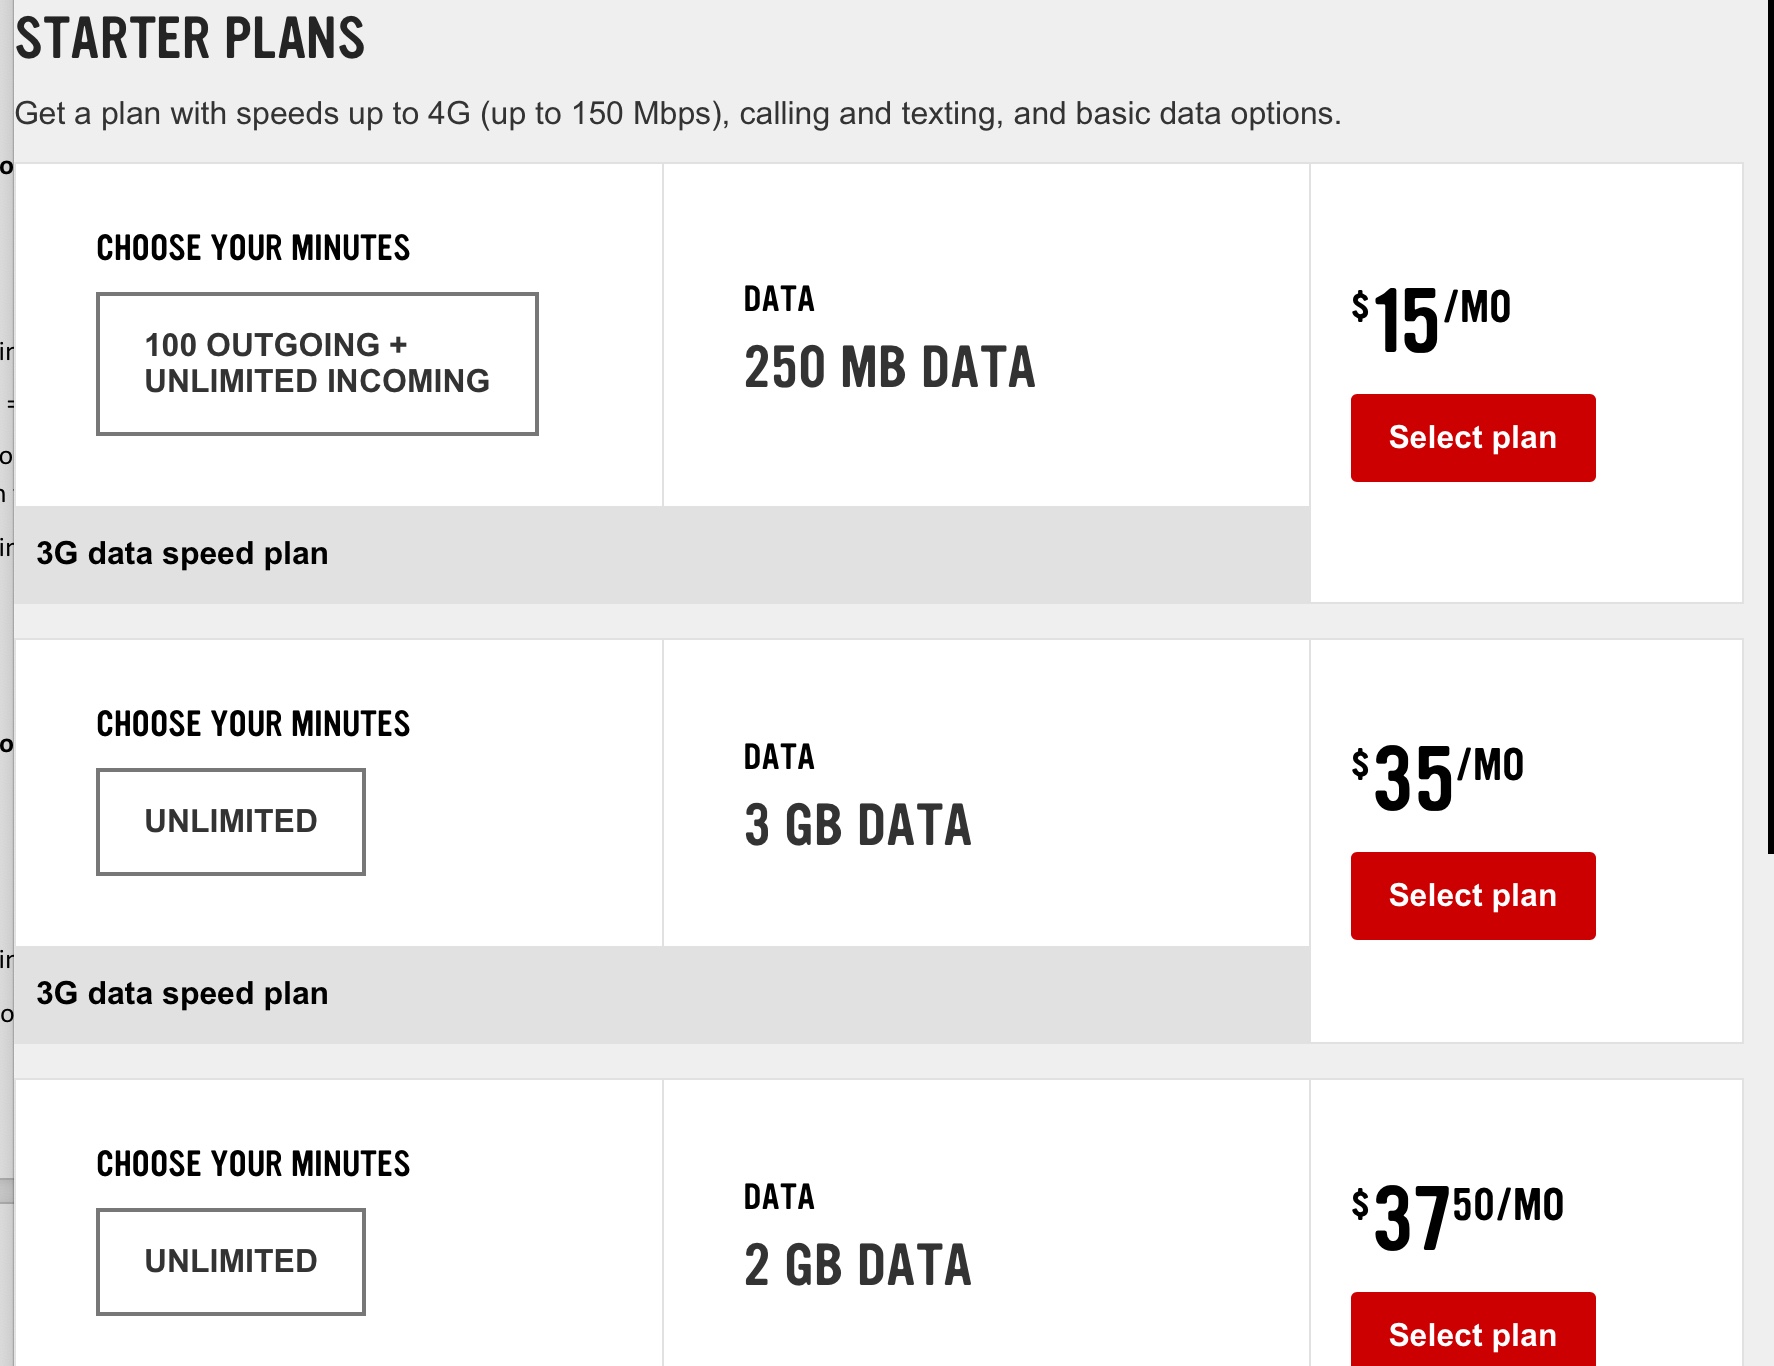The image size is (1774, 1366).
Task: Click Choose Your Minutes heading in $15 plan
Action: [x=253, y=248]
